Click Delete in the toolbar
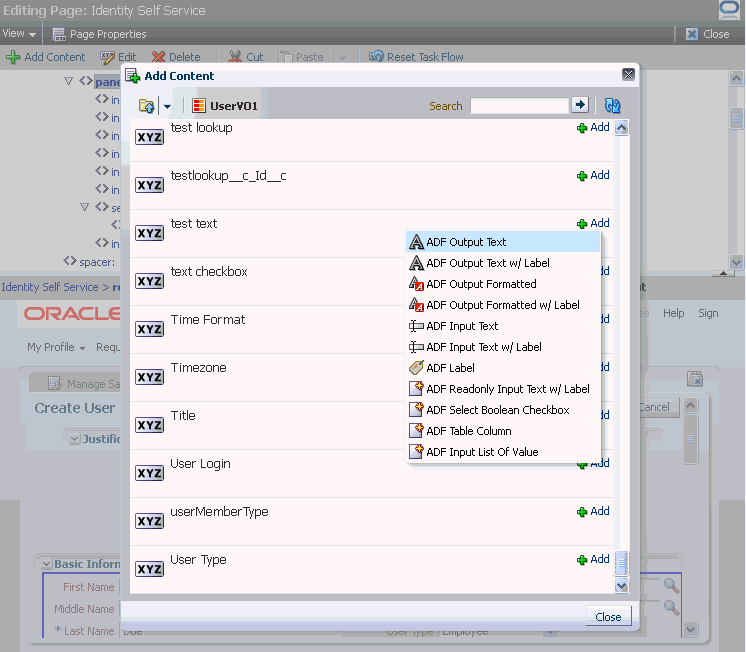The width and height of the screenshot is (746, 652). click(x=176, y=57)
